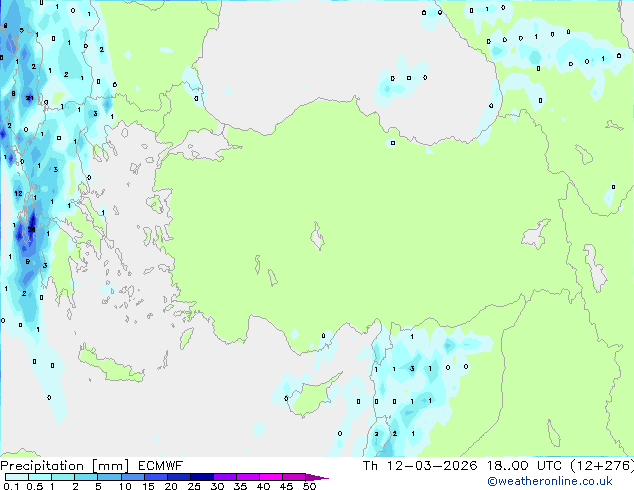The height and width of the screenshot is (490, 634).
Task: Click the legend tick label 0.1
Action: [x=10, y=487]
